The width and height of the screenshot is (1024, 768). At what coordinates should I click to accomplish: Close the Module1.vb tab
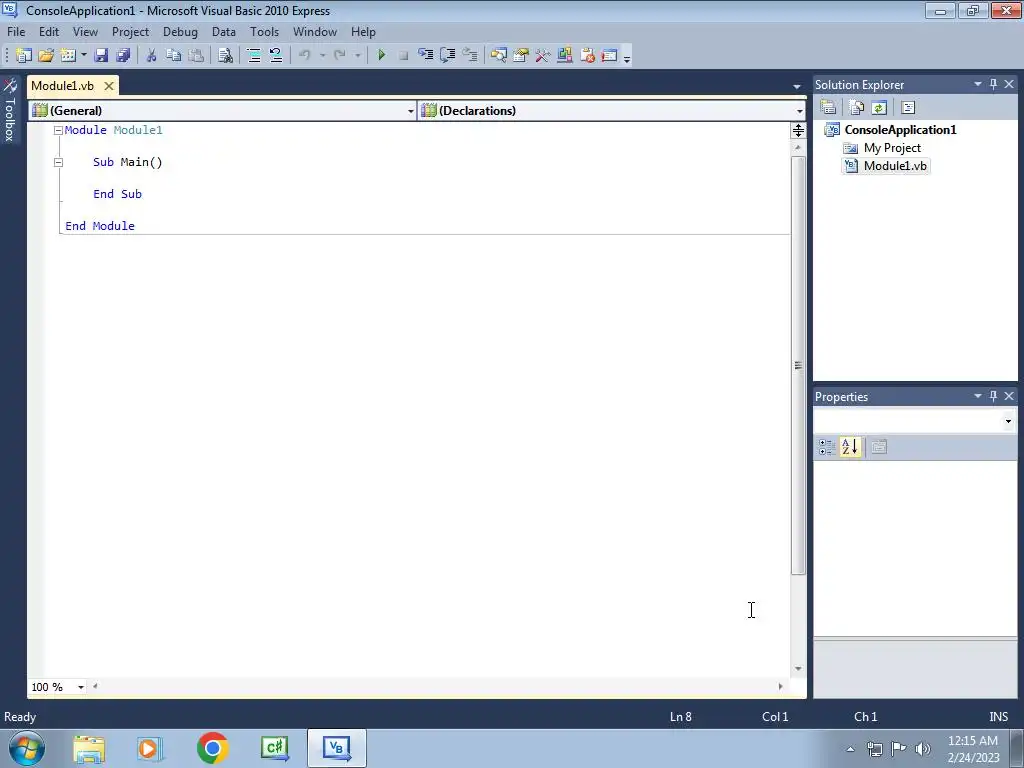[x=109, y=86]
